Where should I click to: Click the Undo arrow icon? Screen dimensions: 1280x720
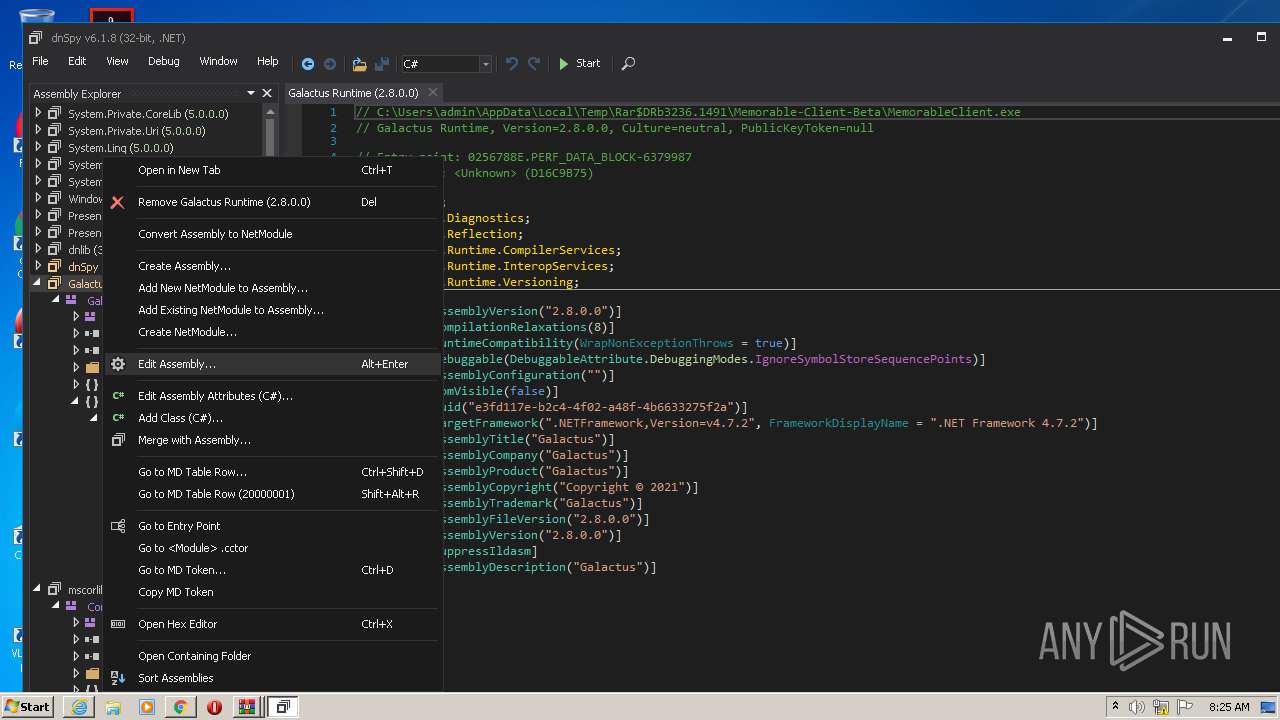click(x=512, y=63)
